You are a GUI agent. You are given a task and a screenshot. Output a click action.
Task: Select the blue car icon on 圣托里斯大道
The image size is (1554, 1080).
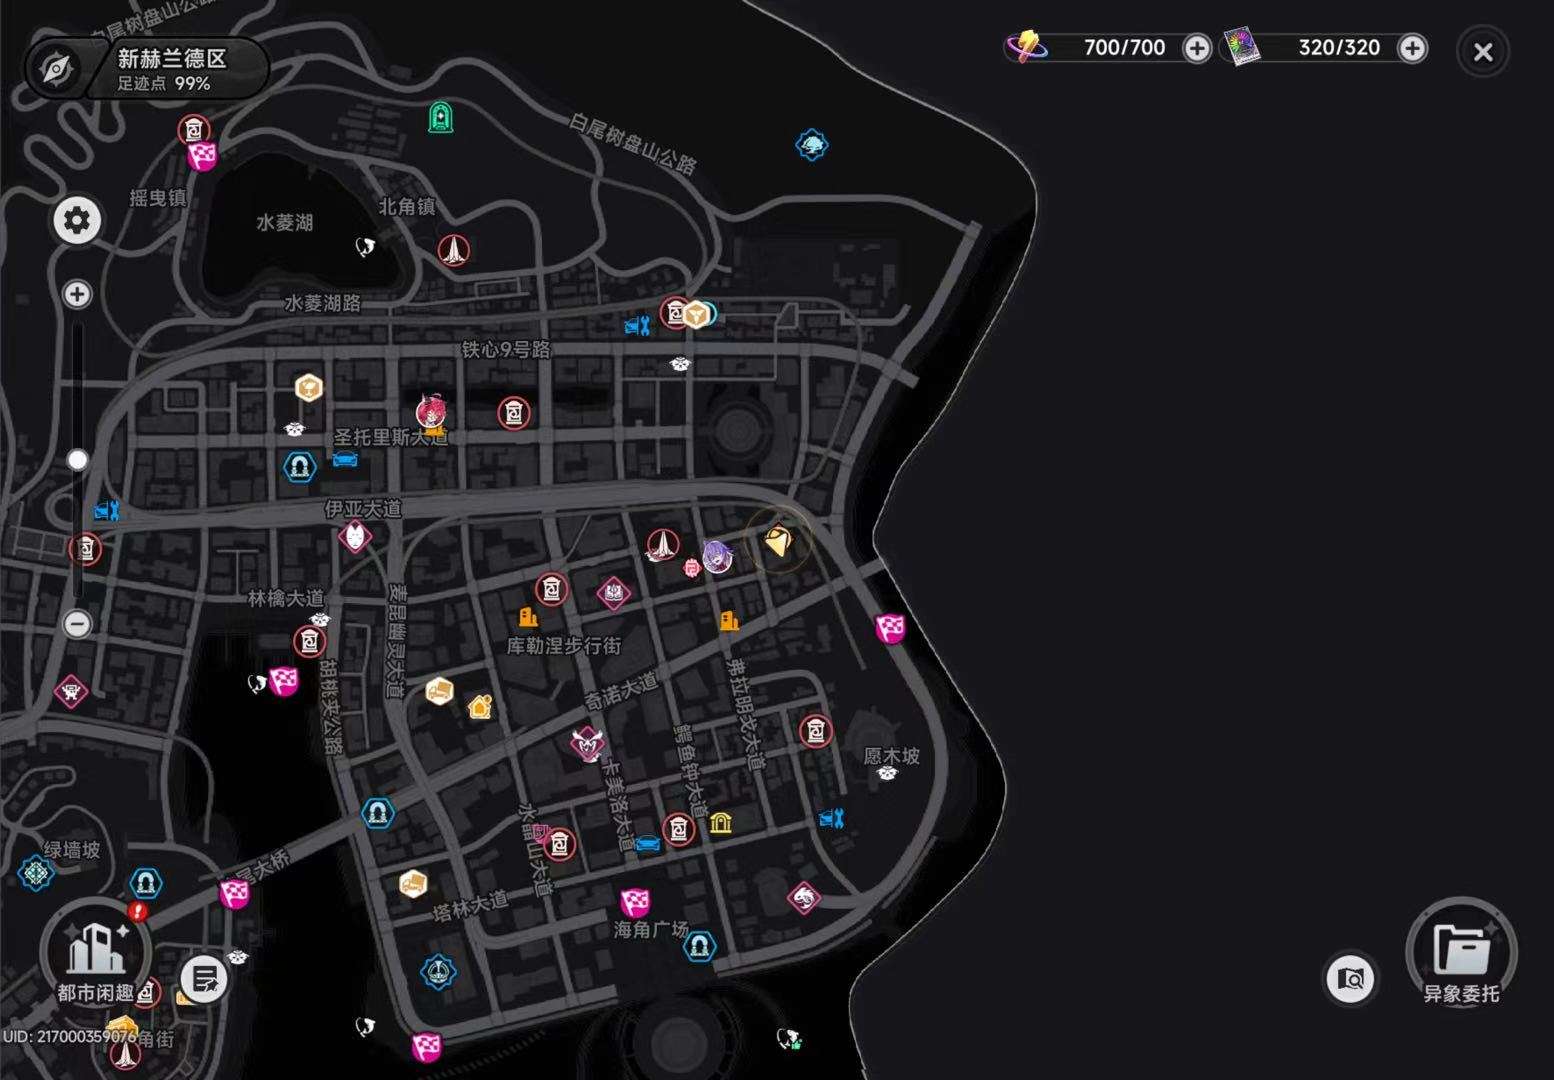[345, 459]
